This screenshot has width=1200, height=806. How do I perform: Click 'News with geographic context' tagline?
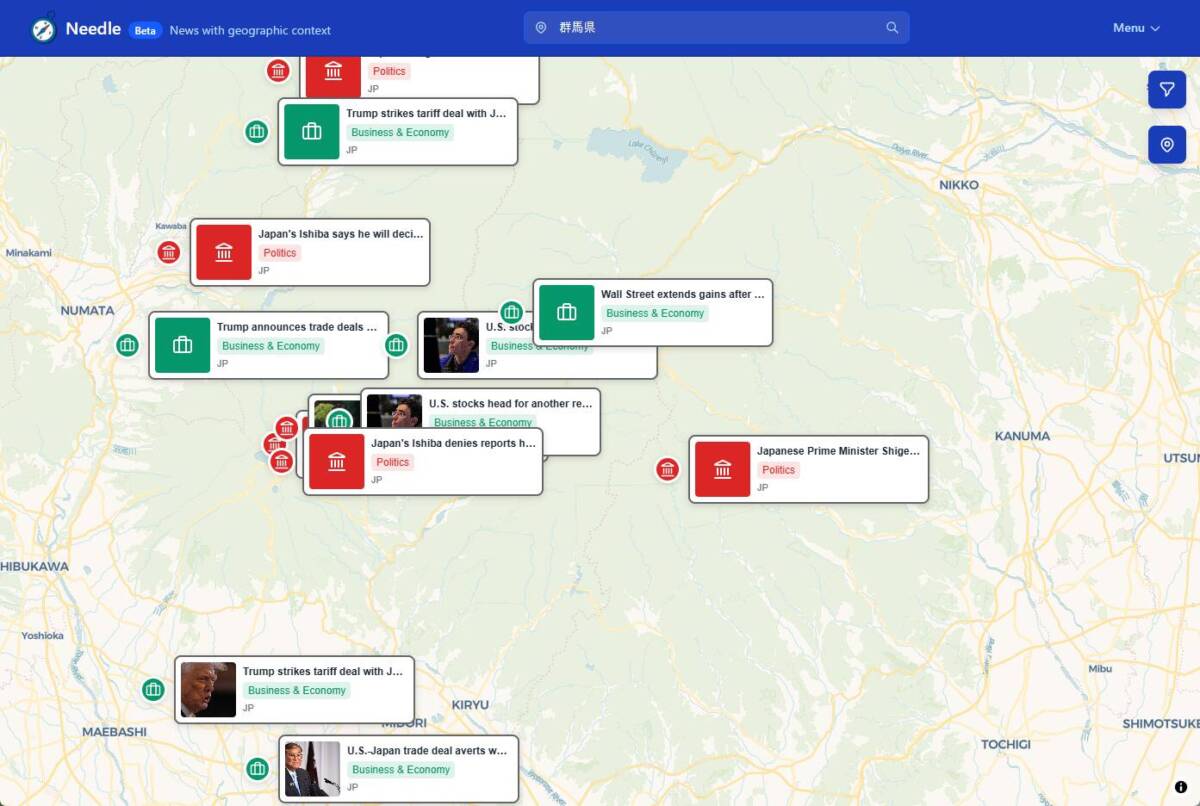pos(250,30)
